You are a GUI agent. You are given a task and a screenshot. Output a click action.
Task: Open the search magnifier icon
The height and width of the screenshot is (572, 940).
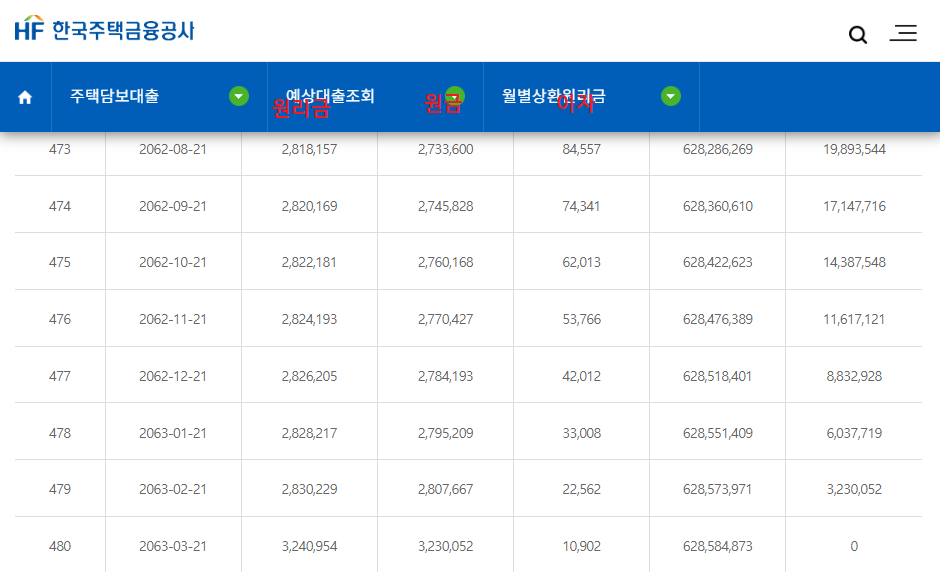tap(858, 35)
